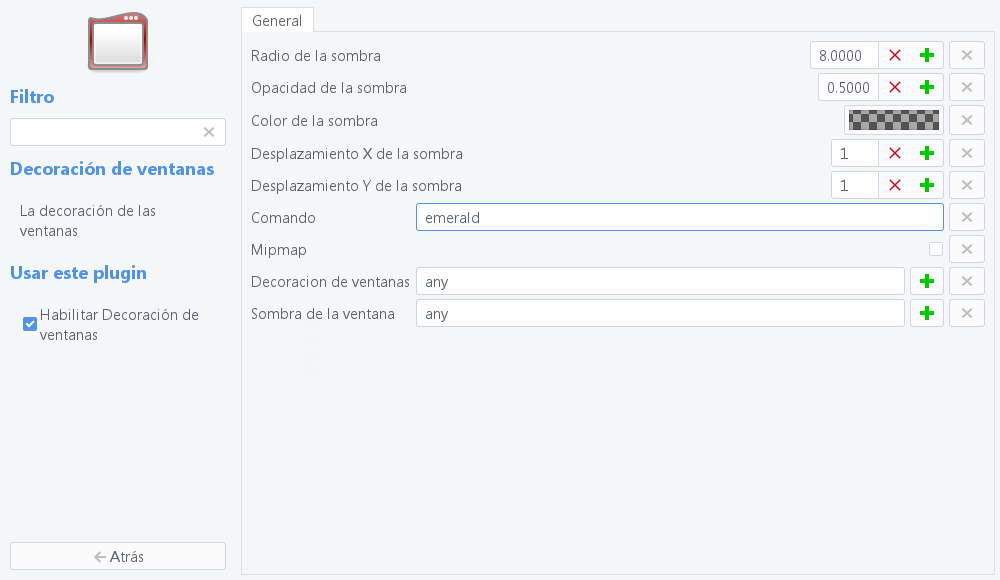Toggle the Mipmap checkbox
This screenshot has width=1000, height=580.
click(936, 249)
